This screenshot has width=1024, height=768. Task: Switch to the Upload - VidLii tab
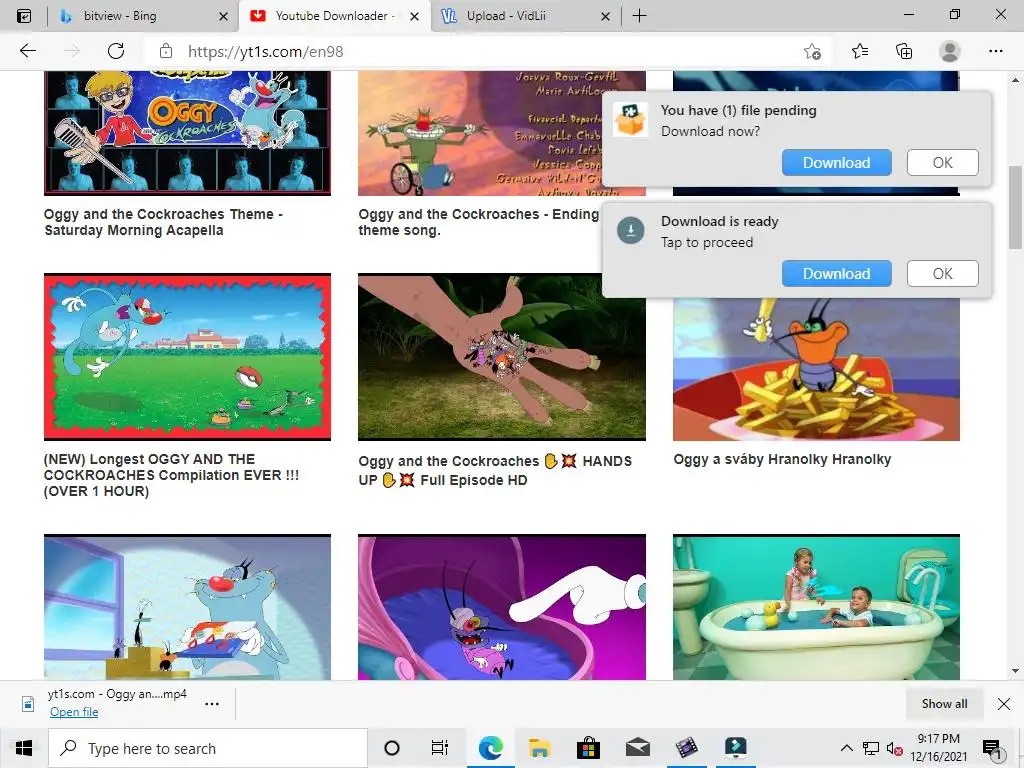(526, 16)
